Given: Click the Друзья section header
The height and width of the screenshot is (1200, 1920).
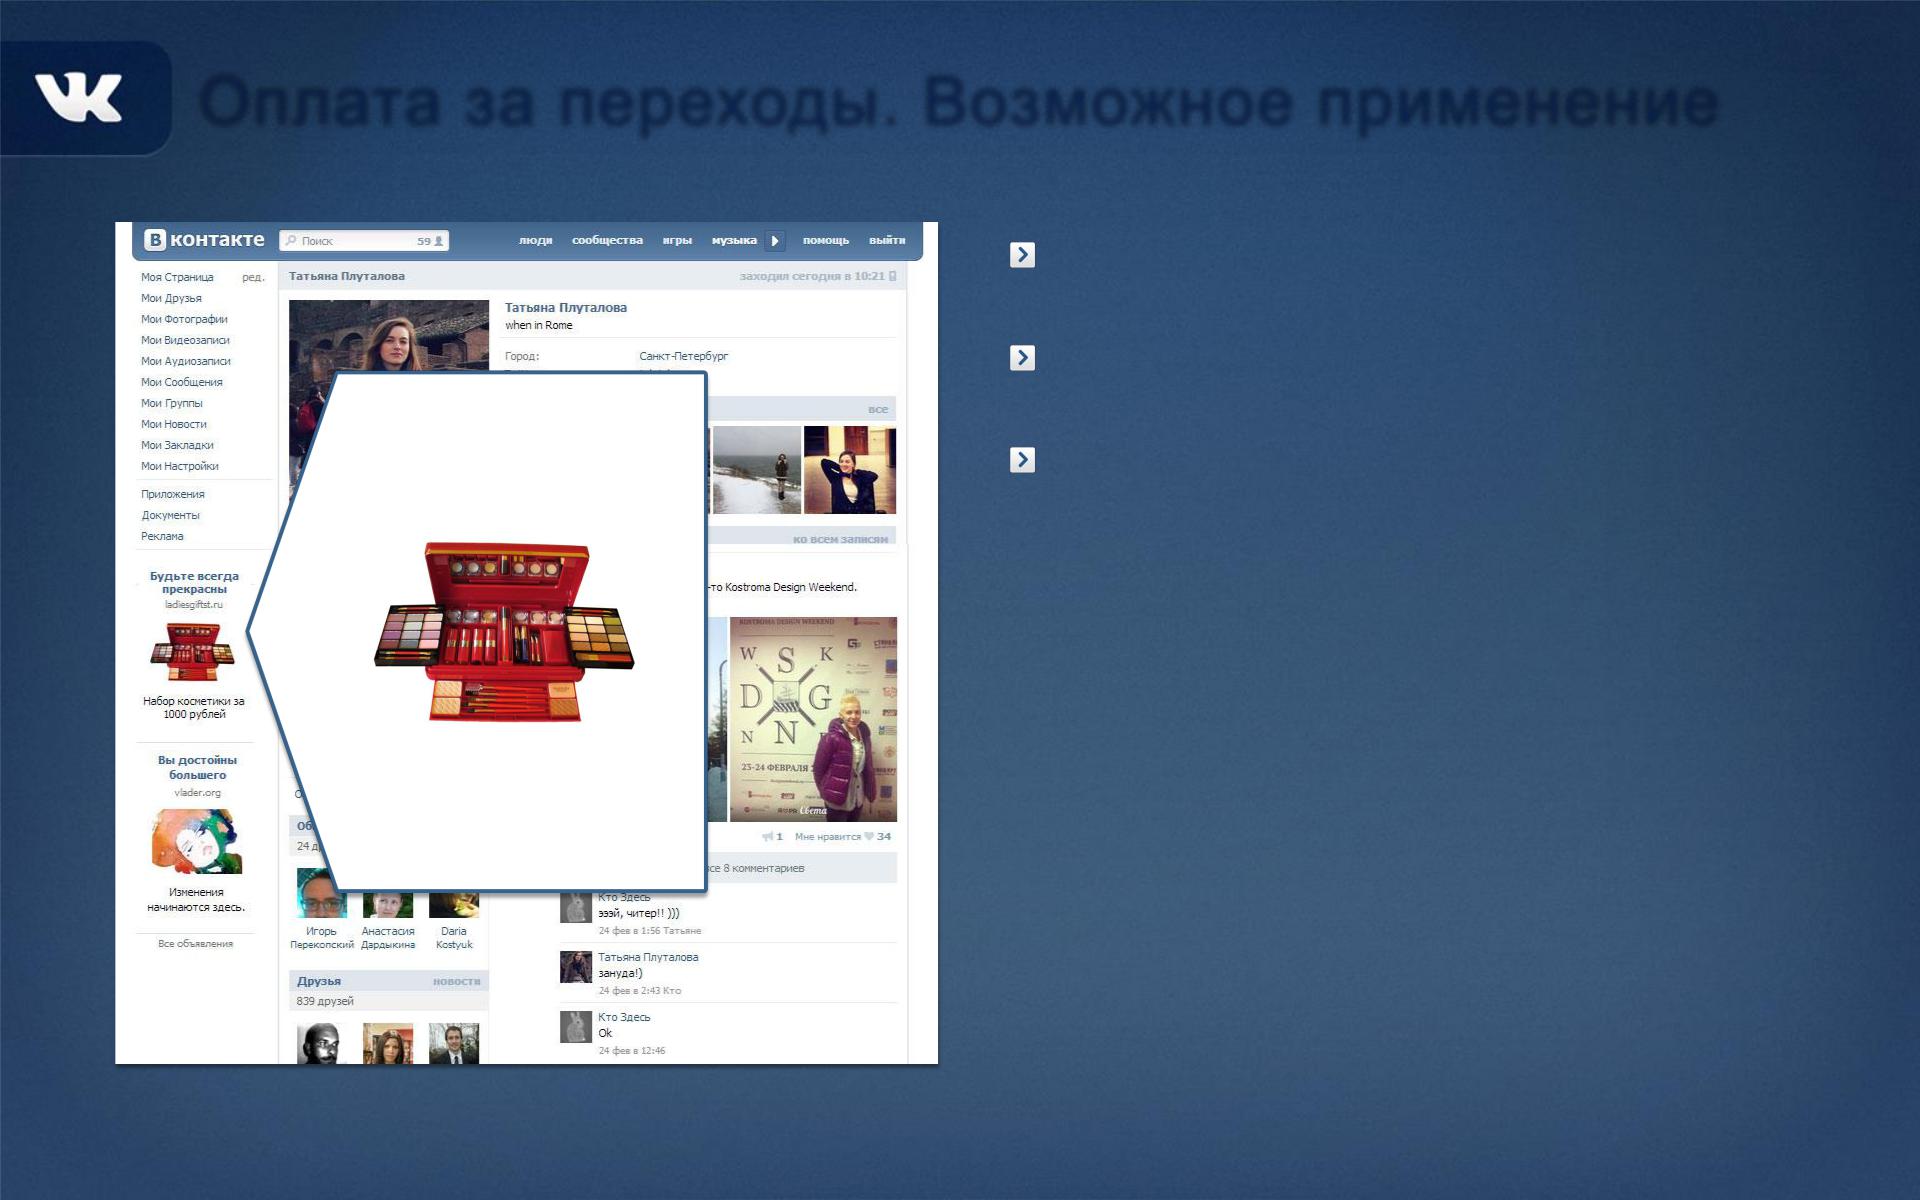Looking at the screenshot, I should tap(319, 981).
